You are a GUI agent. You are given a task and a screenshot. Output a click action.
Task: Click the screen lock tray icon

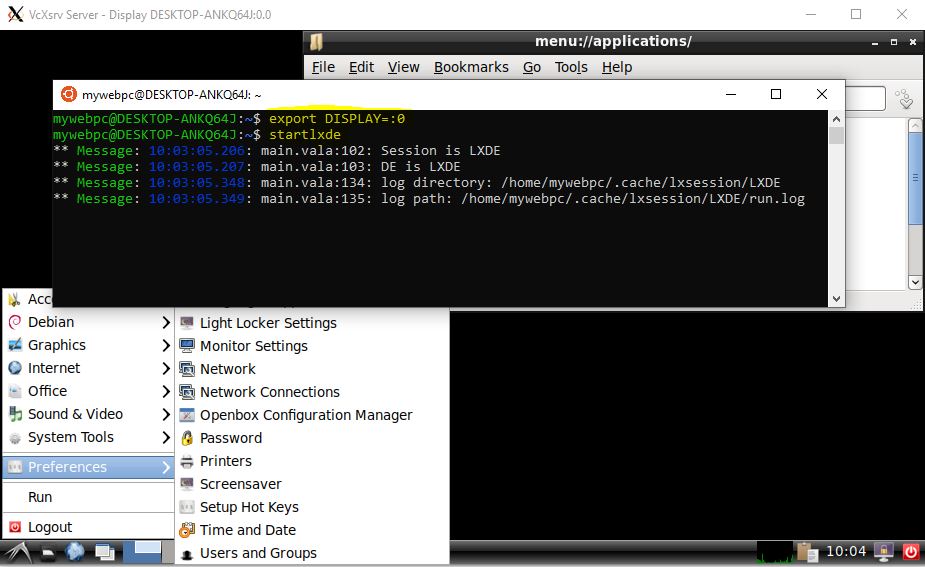click(884, 552)
